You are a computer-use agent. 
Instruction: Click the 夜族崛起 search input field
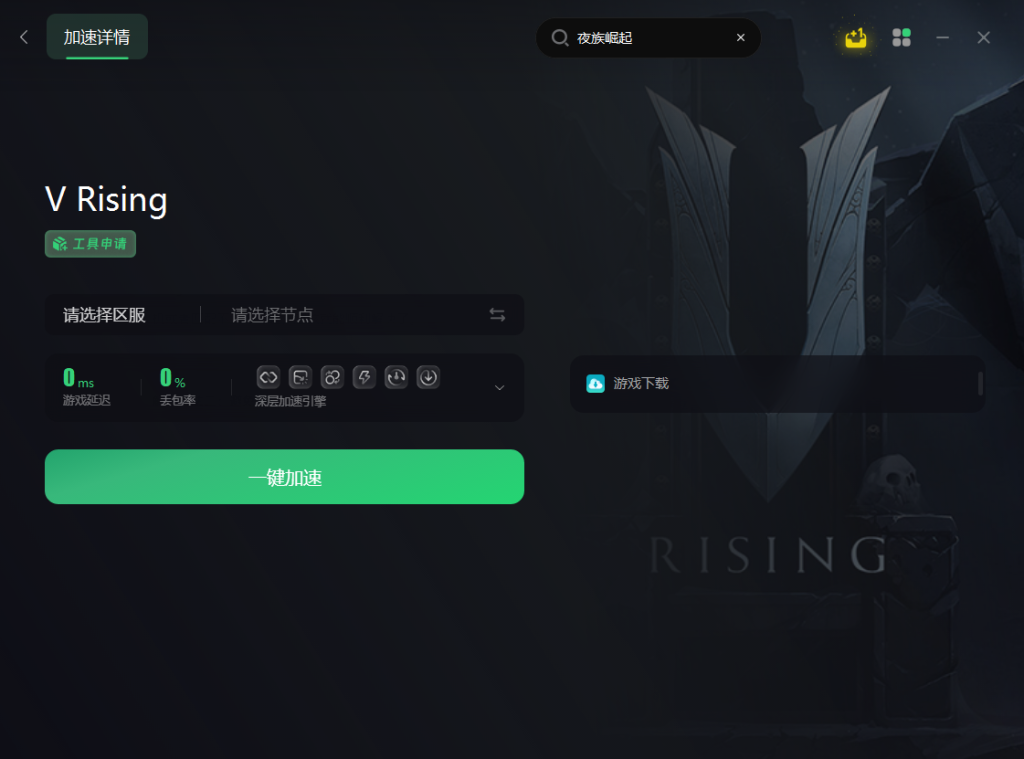click(648, 38)
